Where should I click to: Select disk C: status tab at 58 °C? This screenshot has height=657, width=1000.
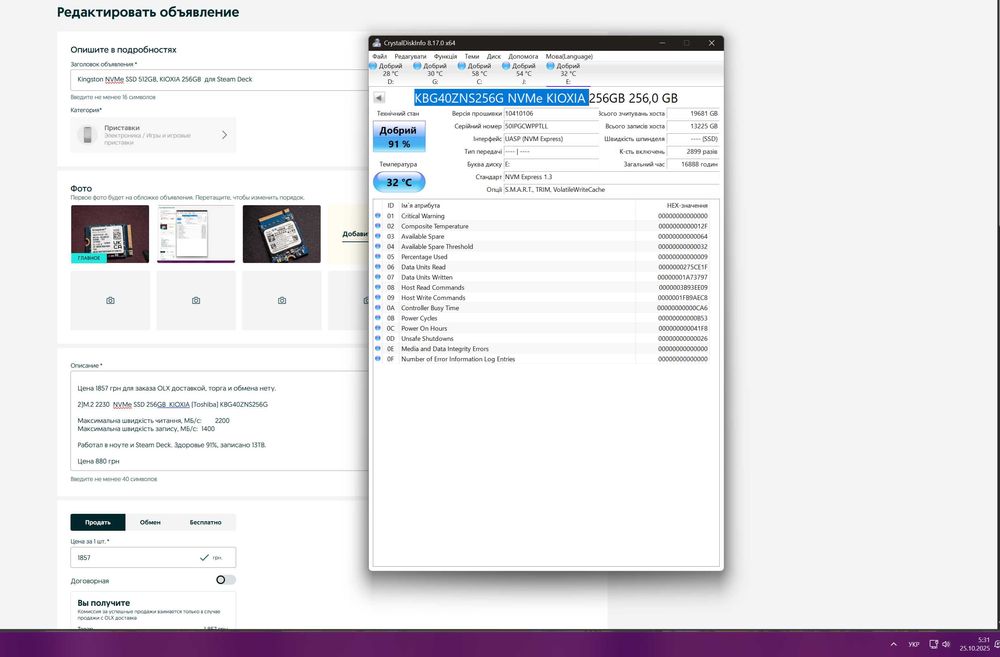475,73
